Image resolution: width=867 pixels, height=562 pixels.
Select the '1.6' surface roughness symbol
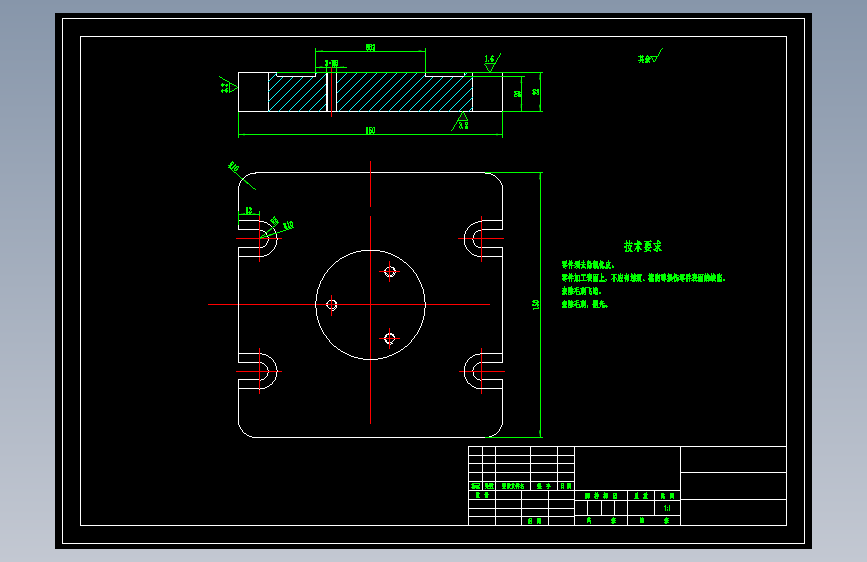[x=492, y=63]
